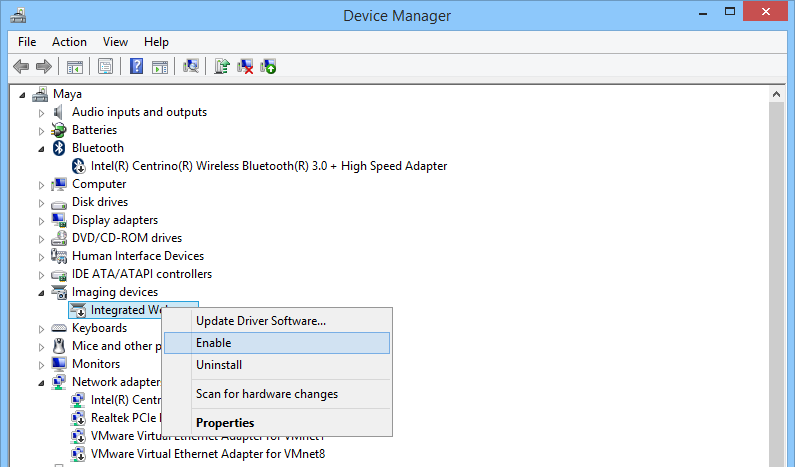This screenshot has height=467, width=795.
Task: Click the Back arrow toolbar icon
Action: click(20, 66)
